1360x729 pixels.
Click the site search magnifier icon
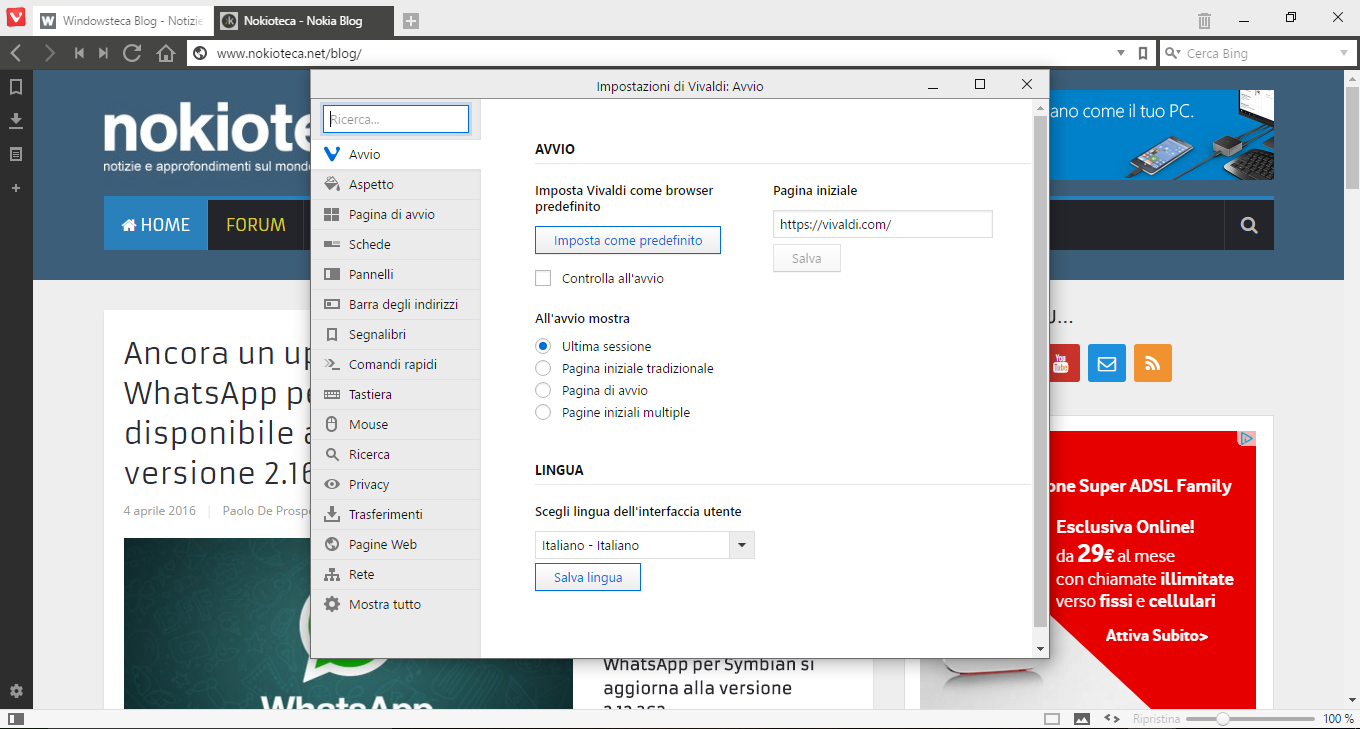tap(1249, 225)
